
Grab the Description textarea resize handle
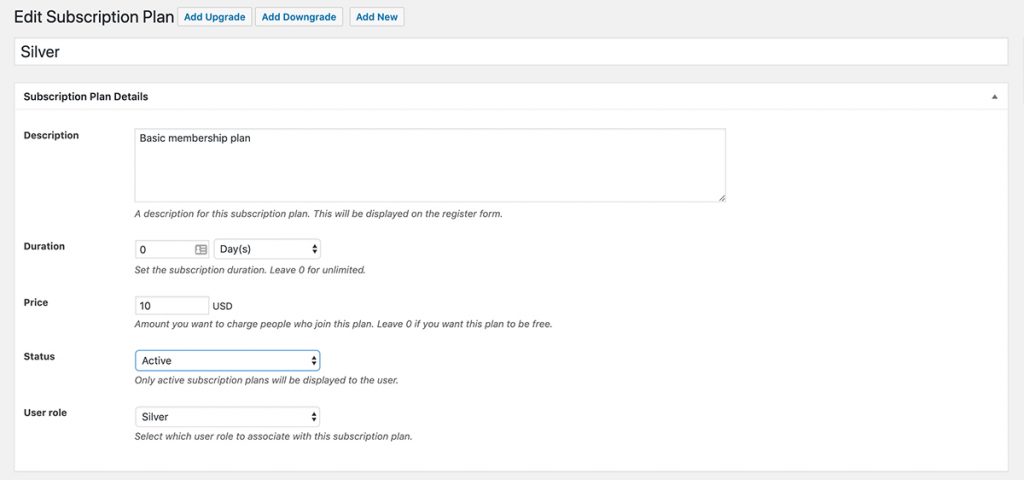(721, 198)
